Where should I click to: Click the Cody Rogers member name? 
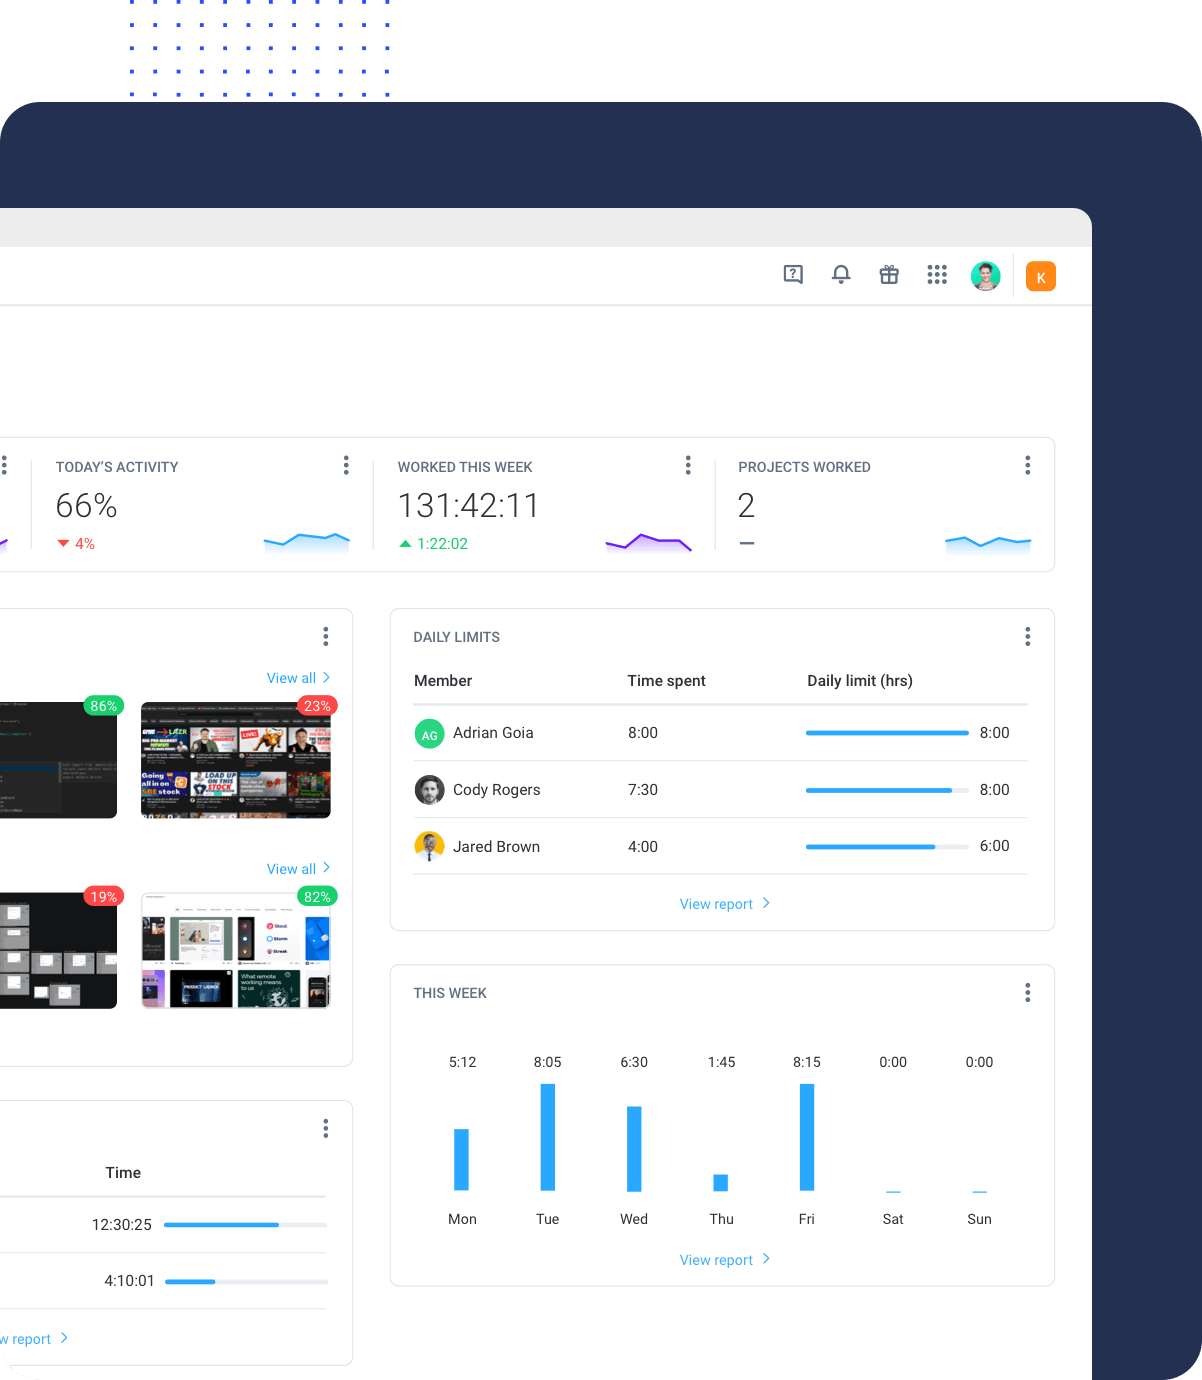[x=496, y=790]
